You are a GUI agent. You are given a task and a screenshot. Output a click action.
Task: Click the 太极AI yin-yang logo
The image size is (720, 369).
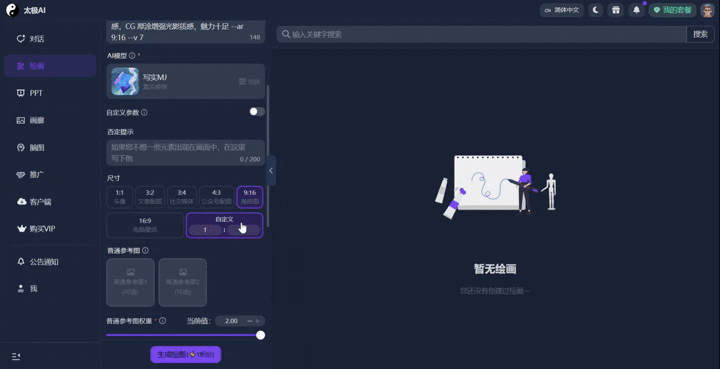pos(12,10)
